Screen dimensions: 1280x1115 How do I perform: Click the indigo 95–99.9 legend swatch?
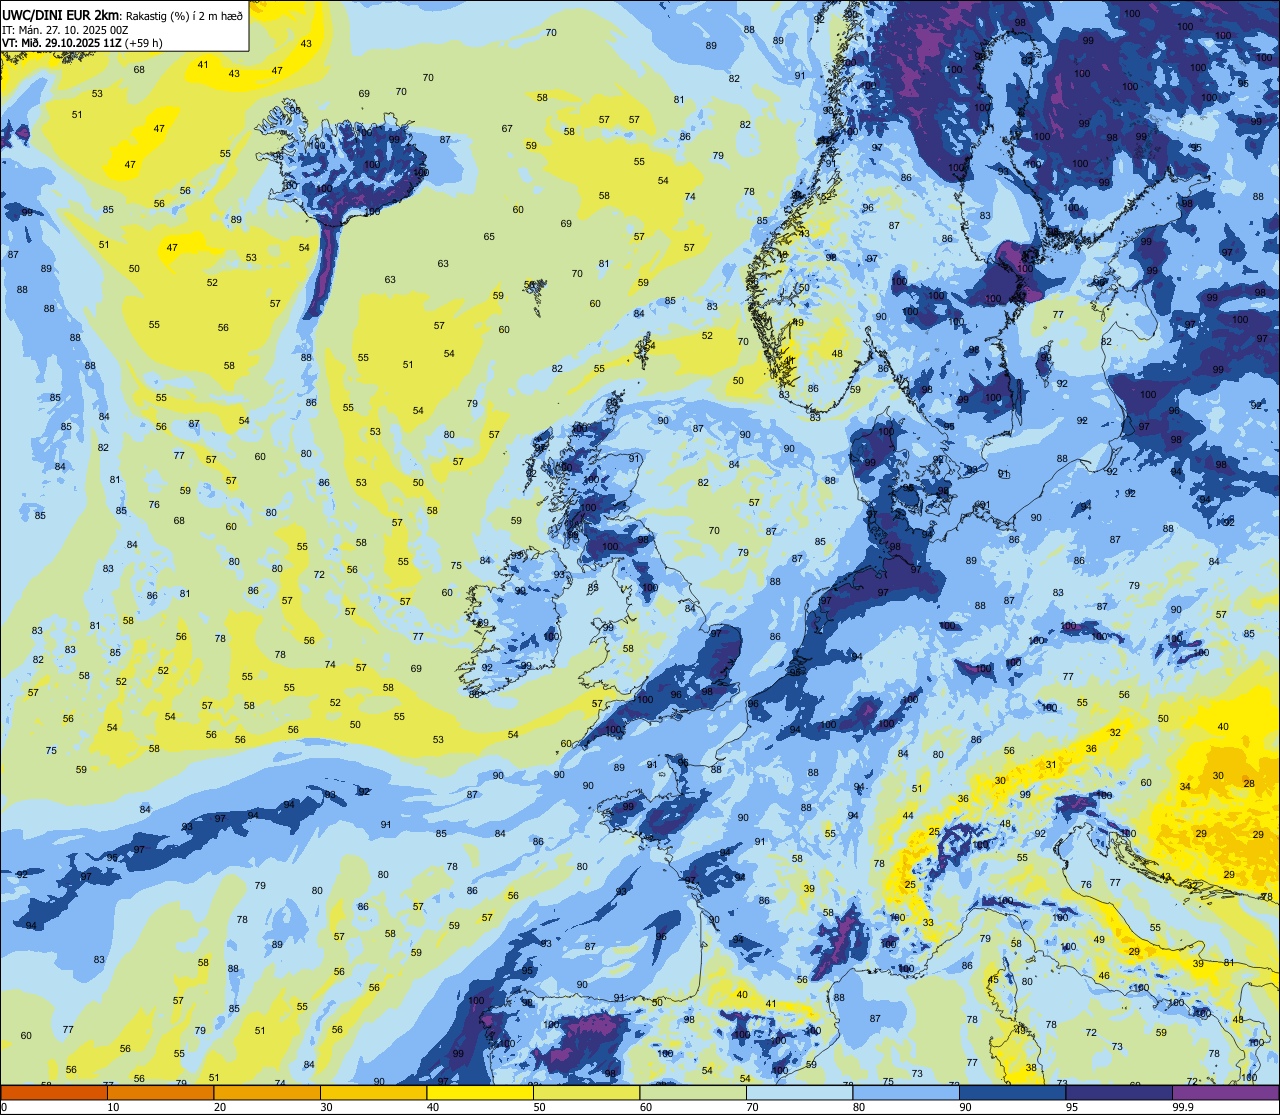1119,1092
